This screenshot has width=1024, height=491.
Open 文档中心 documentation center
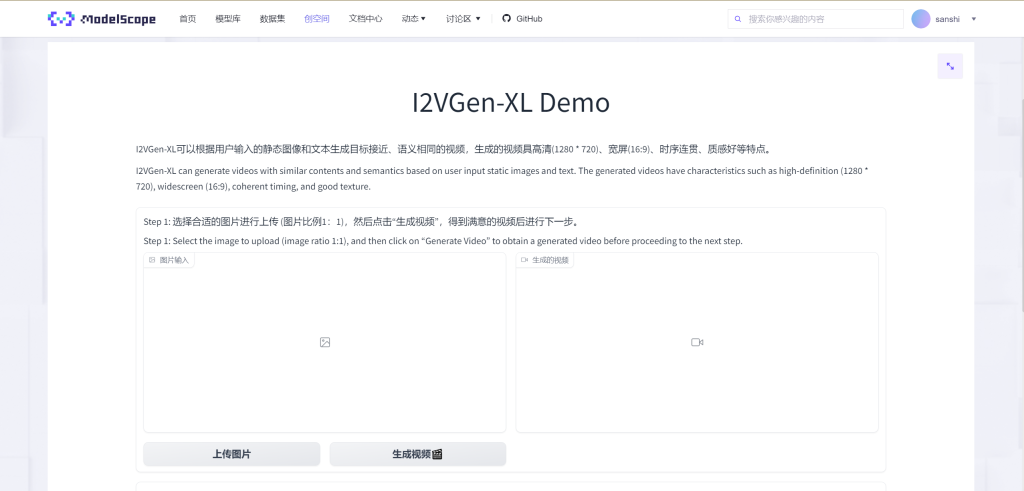tap(366, 19)
